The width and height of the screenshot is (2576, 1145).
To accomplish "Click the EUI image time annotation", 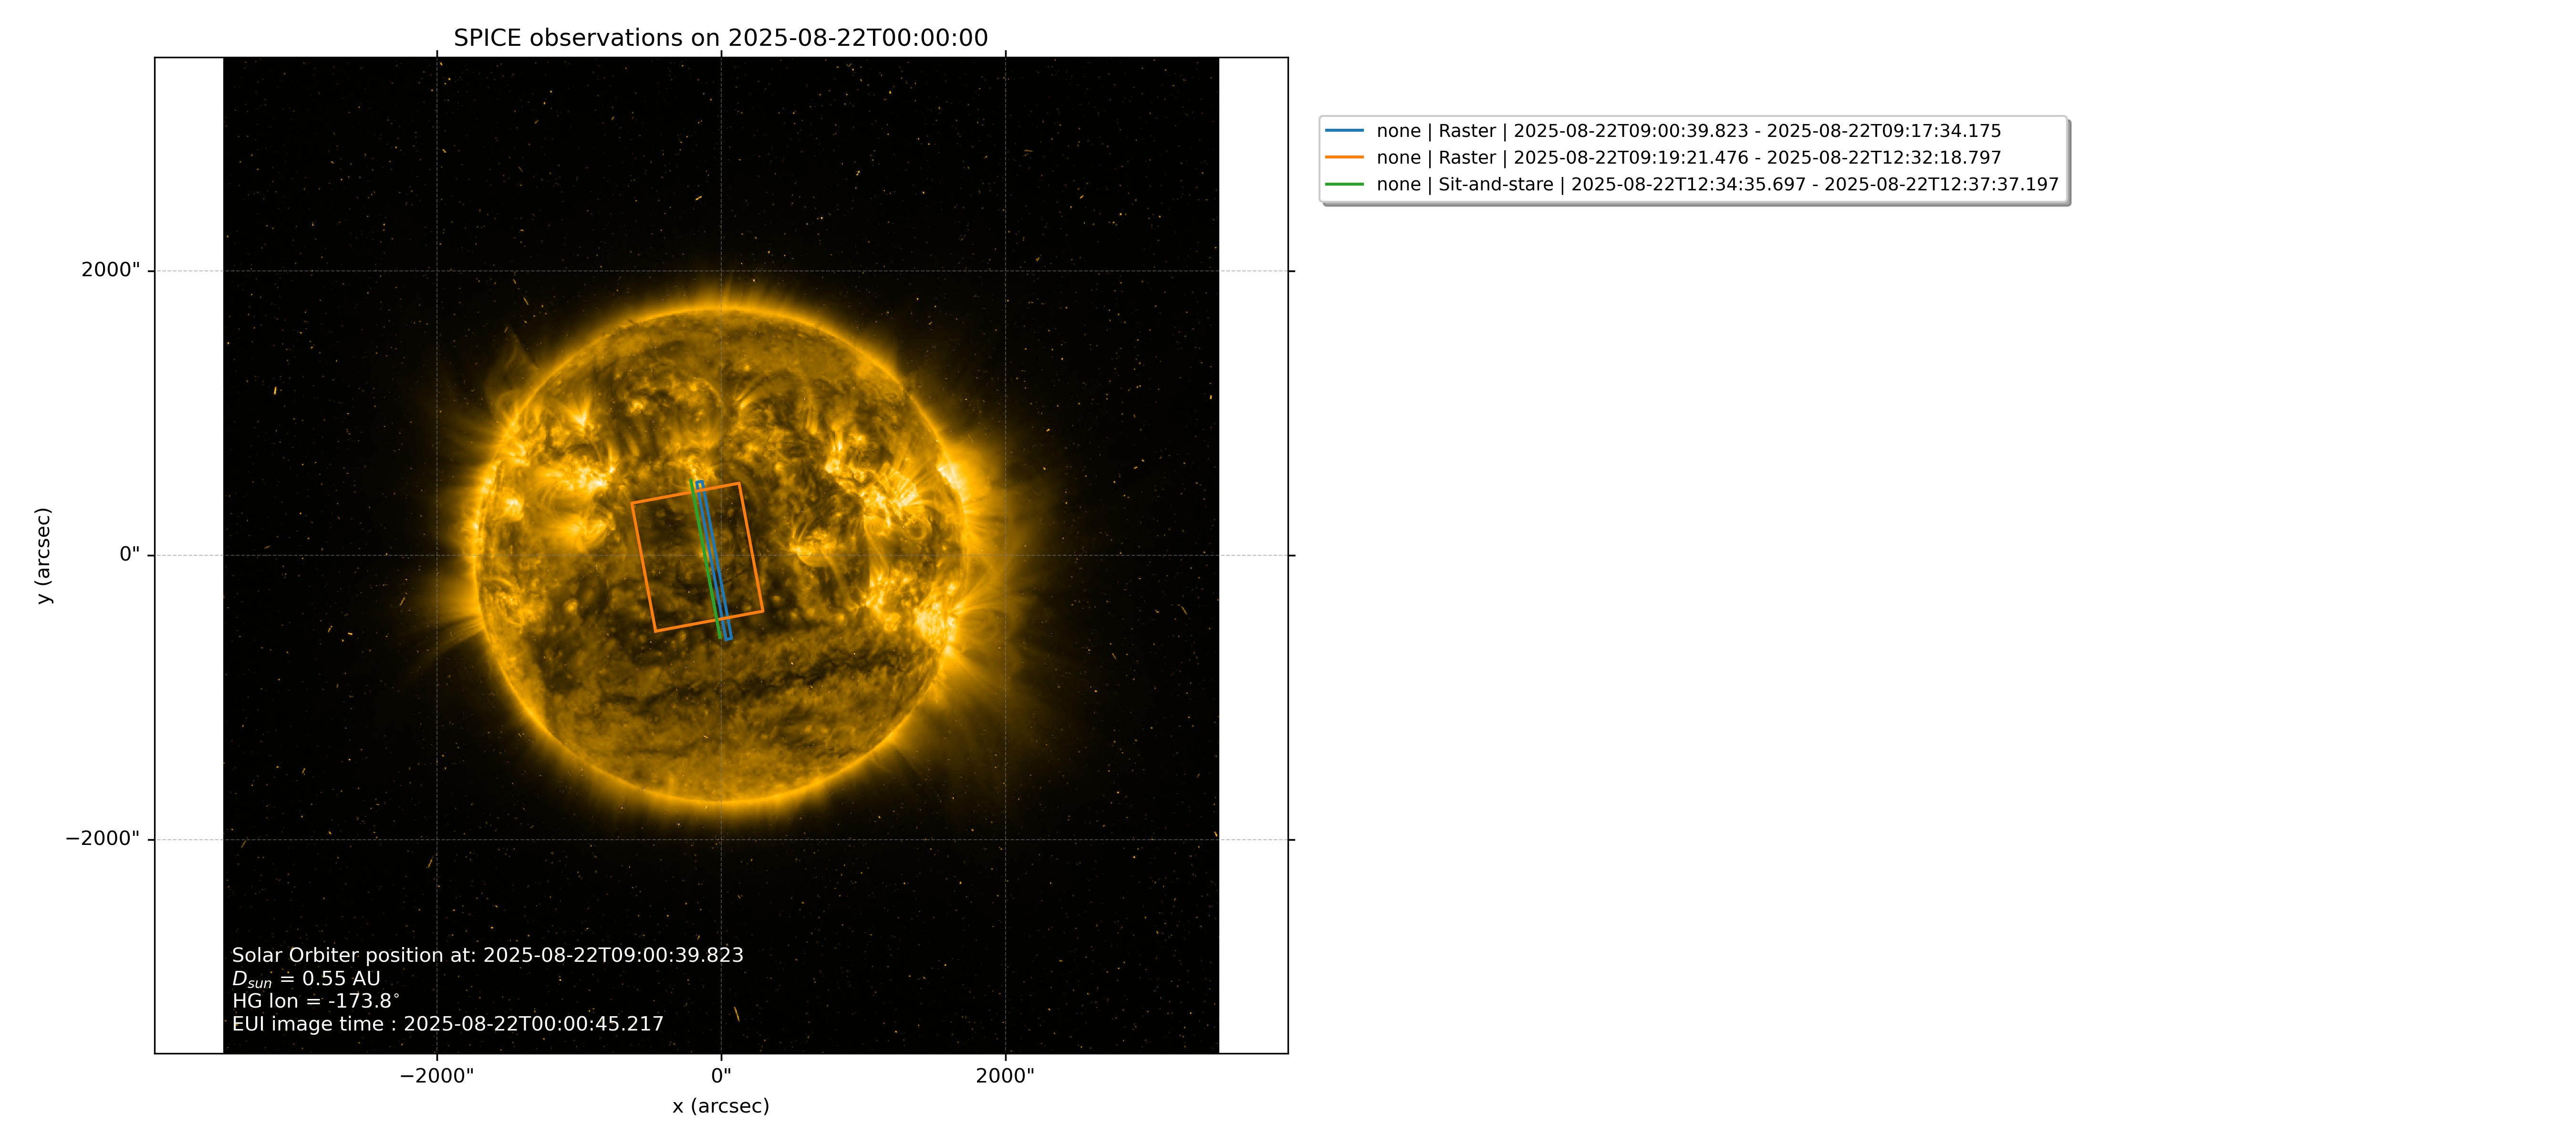I will (448, 1024).
